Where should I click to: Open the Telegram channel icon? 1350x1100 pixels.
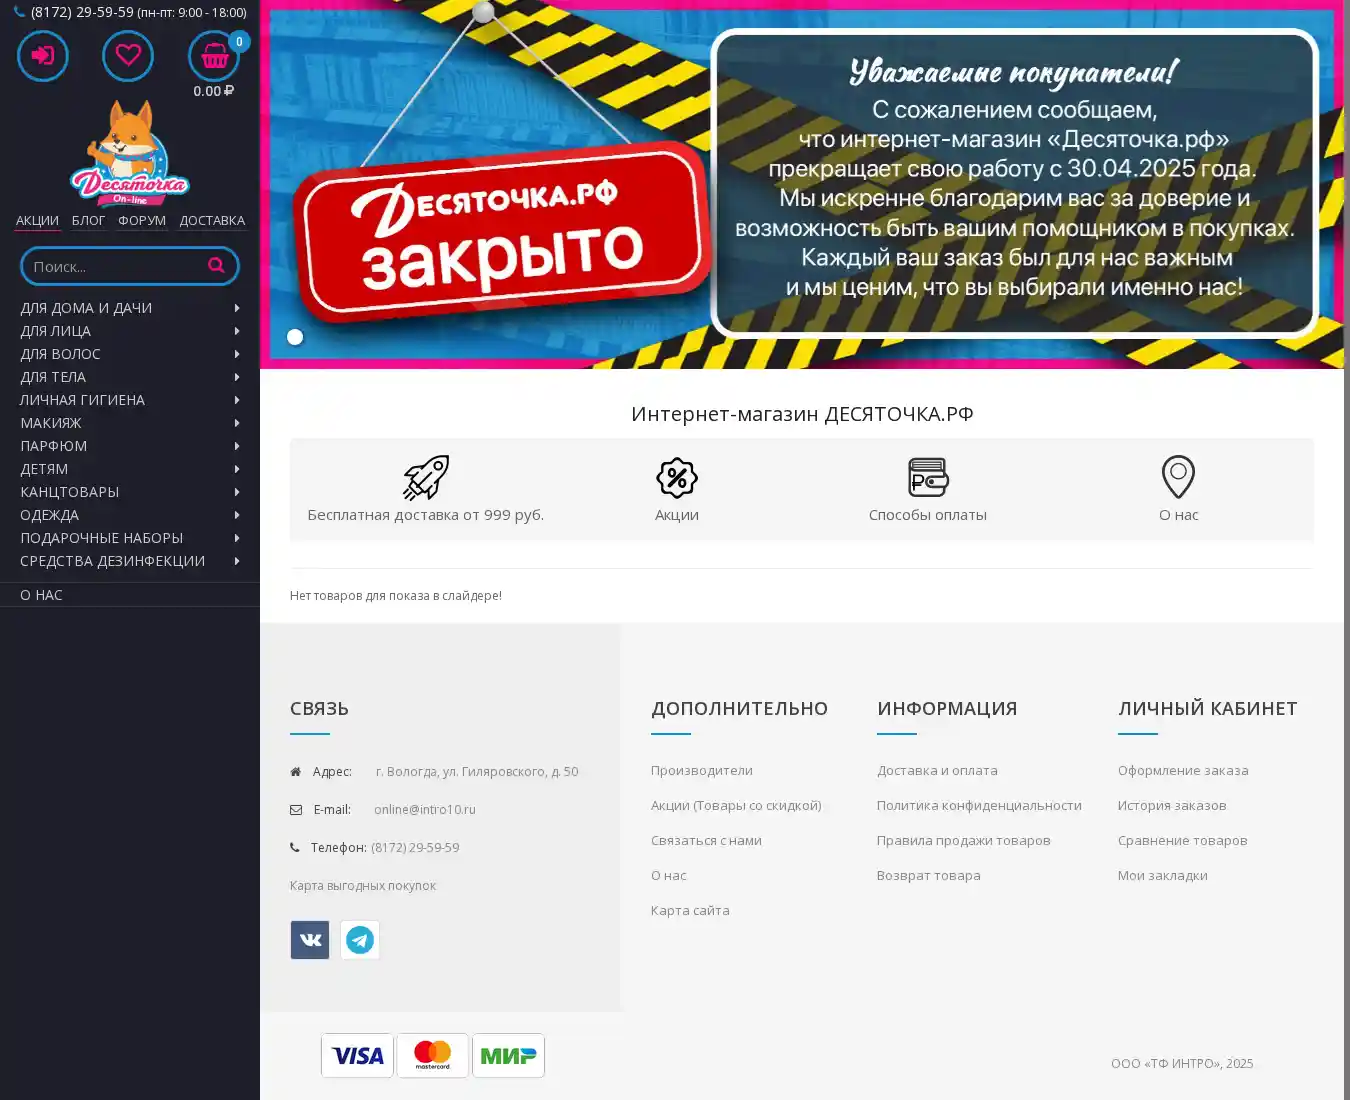(360, 940)
